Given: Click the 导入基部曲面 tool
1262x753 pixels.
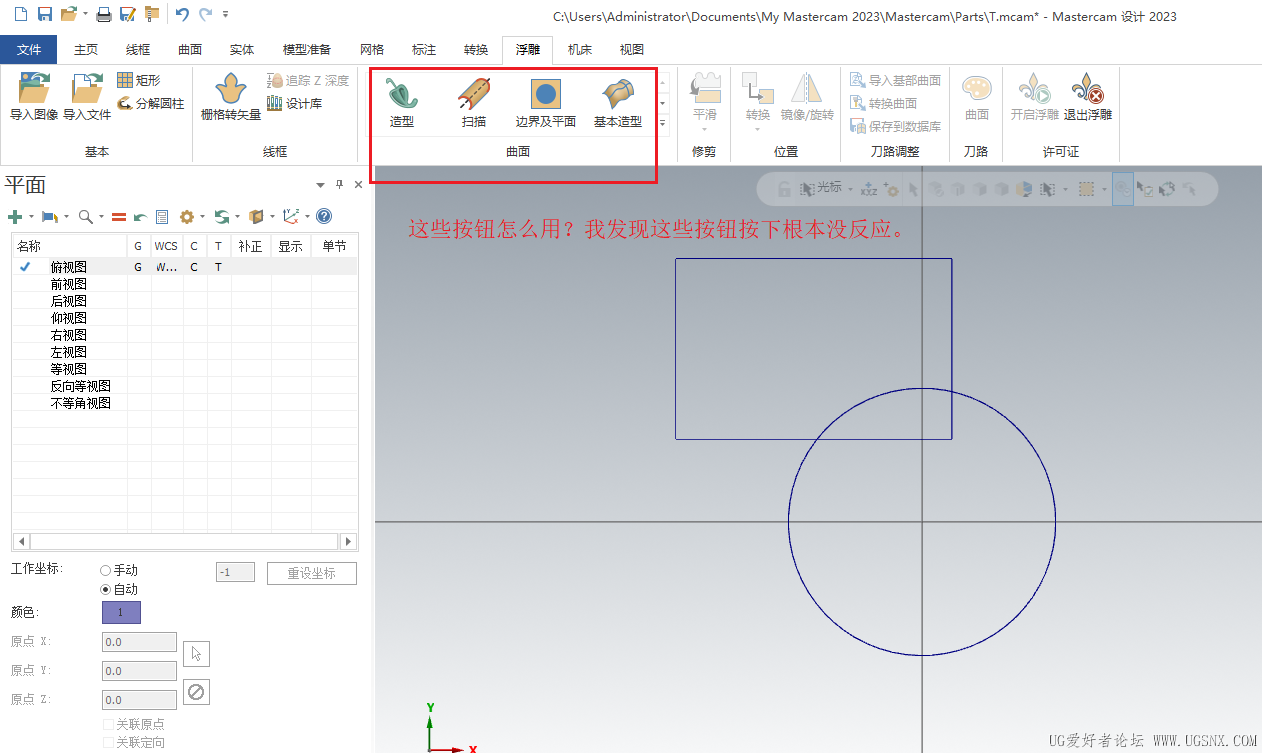Looking at the screenshot, I should click(x=895, y=80).
